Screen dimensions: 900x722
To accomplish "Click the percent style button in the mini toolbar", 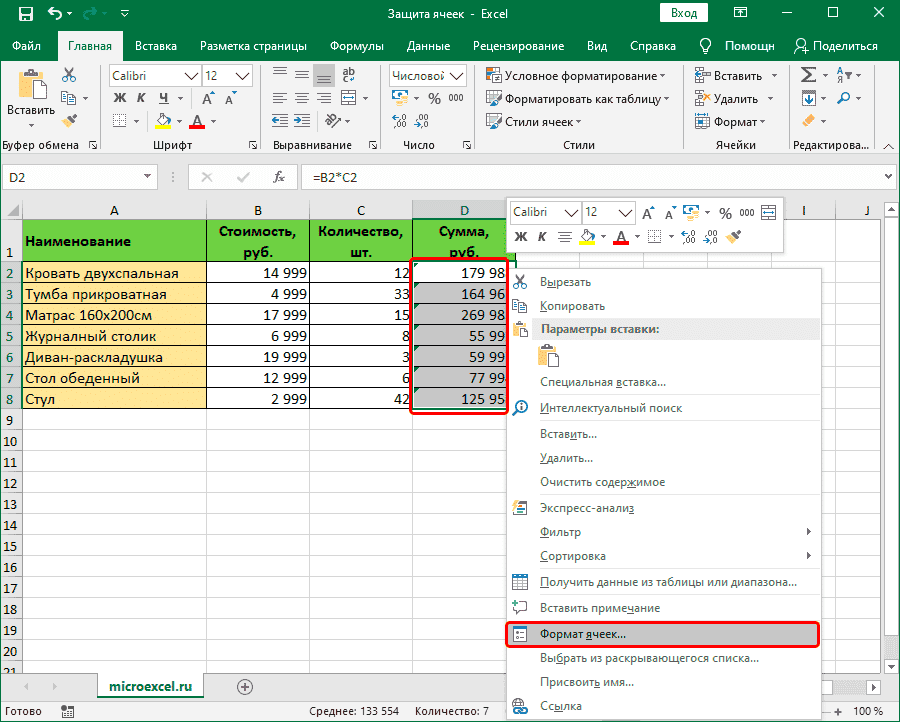I will (725, 213).
